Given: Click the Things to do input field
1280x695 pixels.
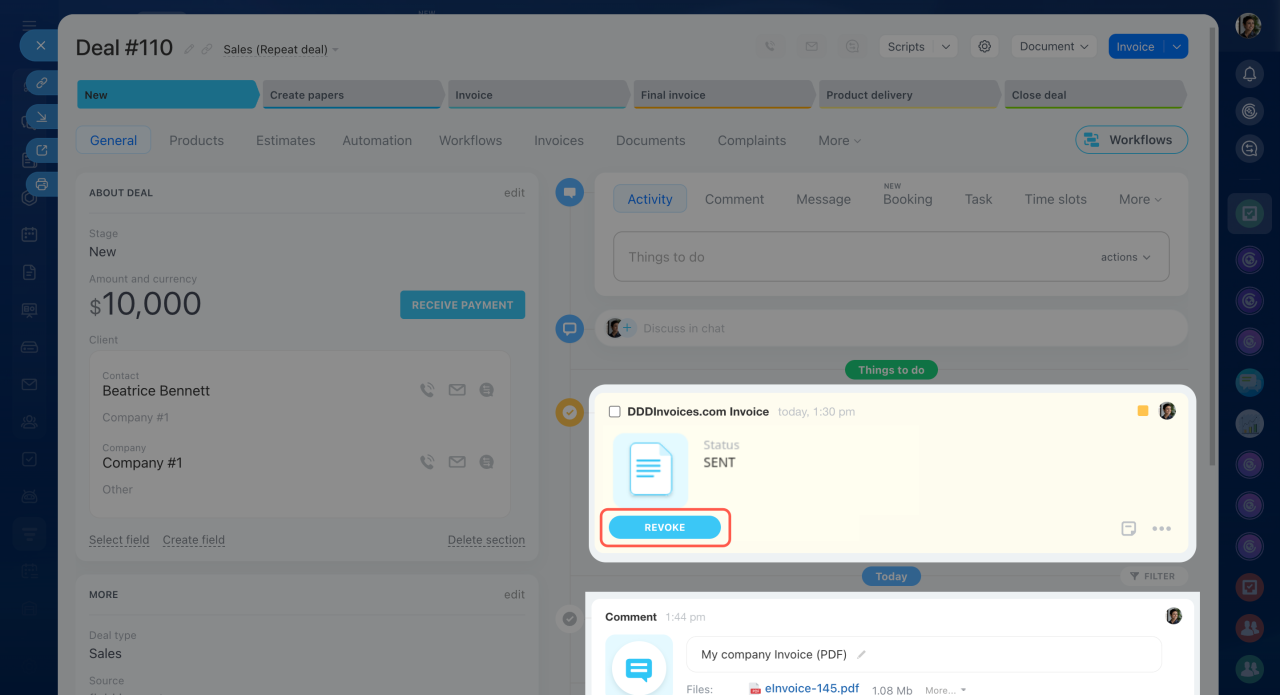Looking at the screenshot, I should pos(850,257).
